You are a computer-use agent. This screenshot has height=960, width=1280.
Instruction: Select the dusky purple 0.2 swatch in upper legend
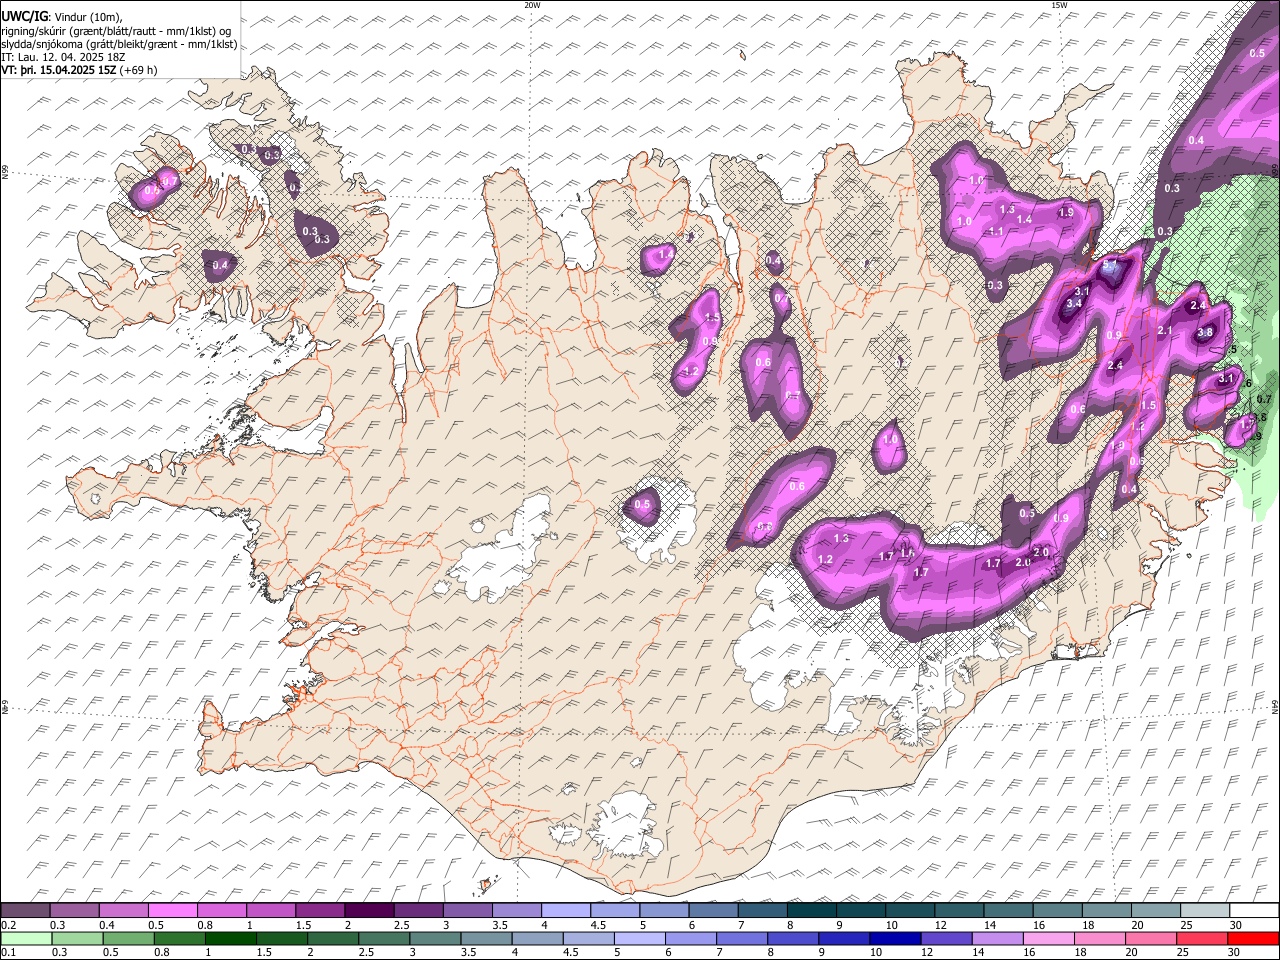(x=25, y=911)
